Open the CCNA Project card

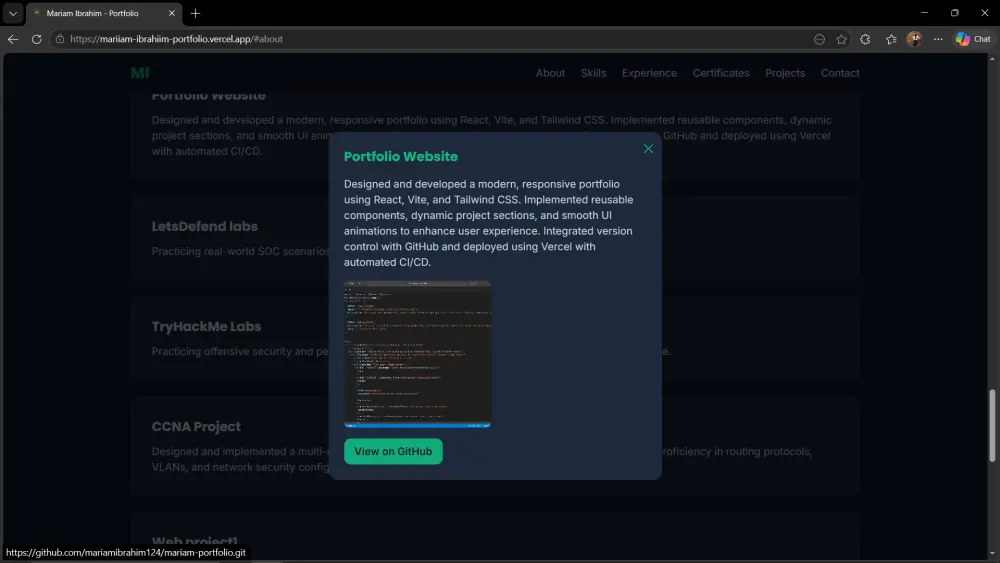494,446
